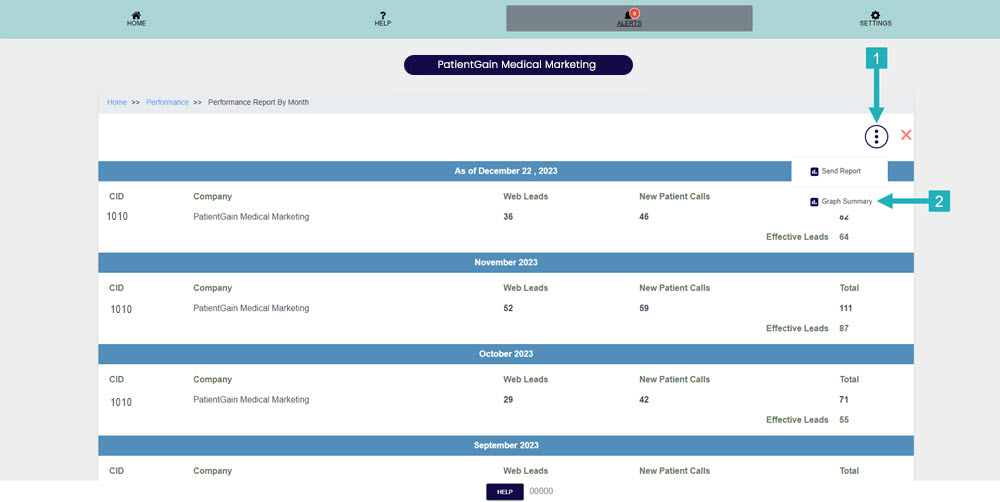Open Help from the top navigation bar
Image resolution: width=1000 pixels, height=502 pixels.
(383, 18)
